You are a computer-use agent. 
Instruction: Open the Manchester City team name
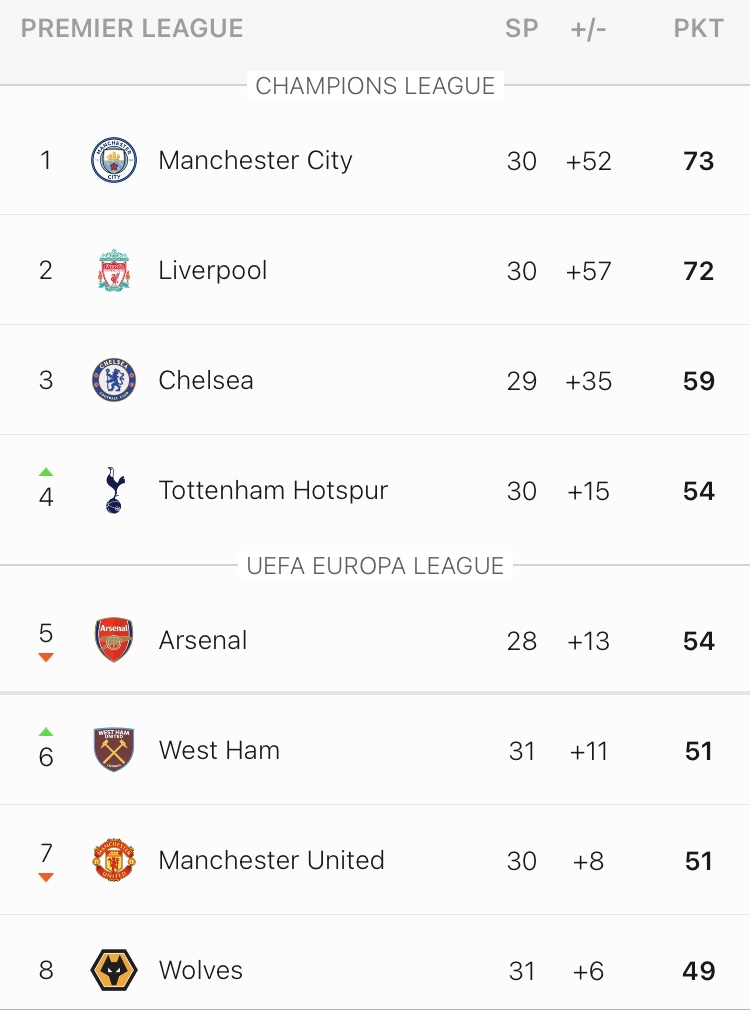tap(255, 161)
